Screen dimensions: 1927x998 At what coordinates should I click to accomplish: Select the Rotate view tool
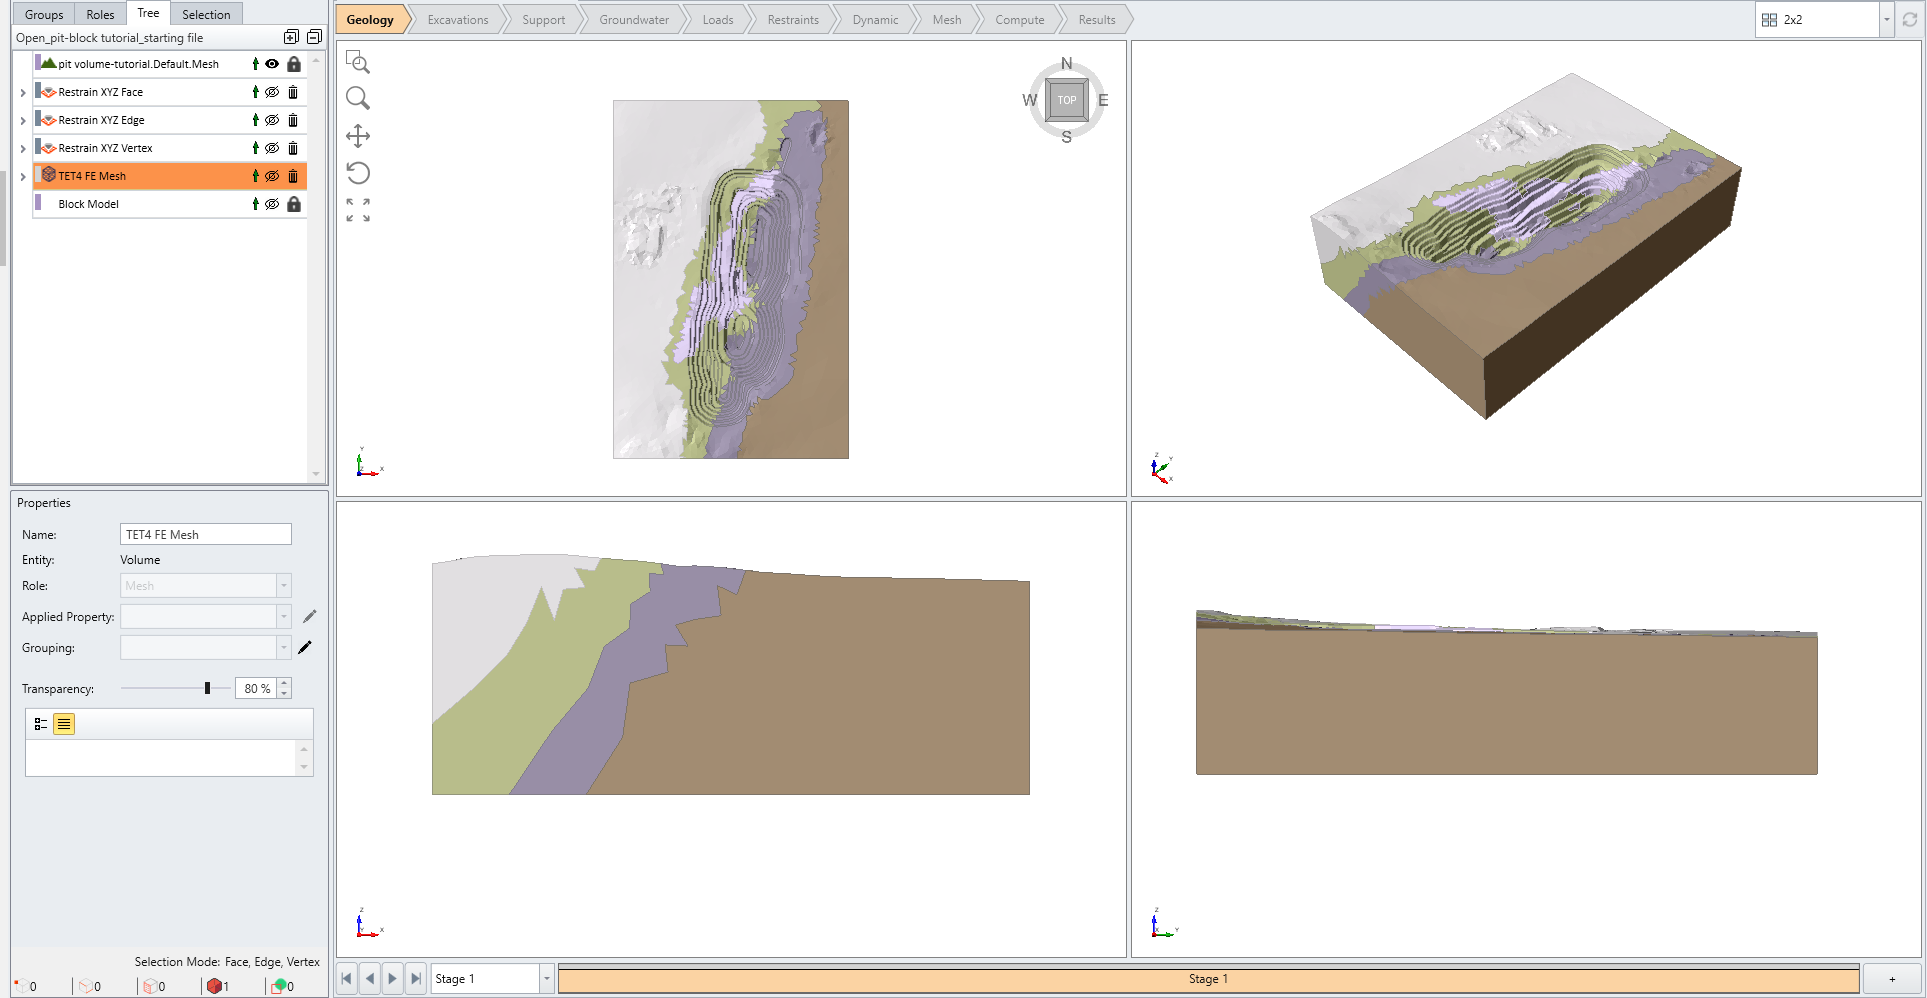[x=357, y=173]
